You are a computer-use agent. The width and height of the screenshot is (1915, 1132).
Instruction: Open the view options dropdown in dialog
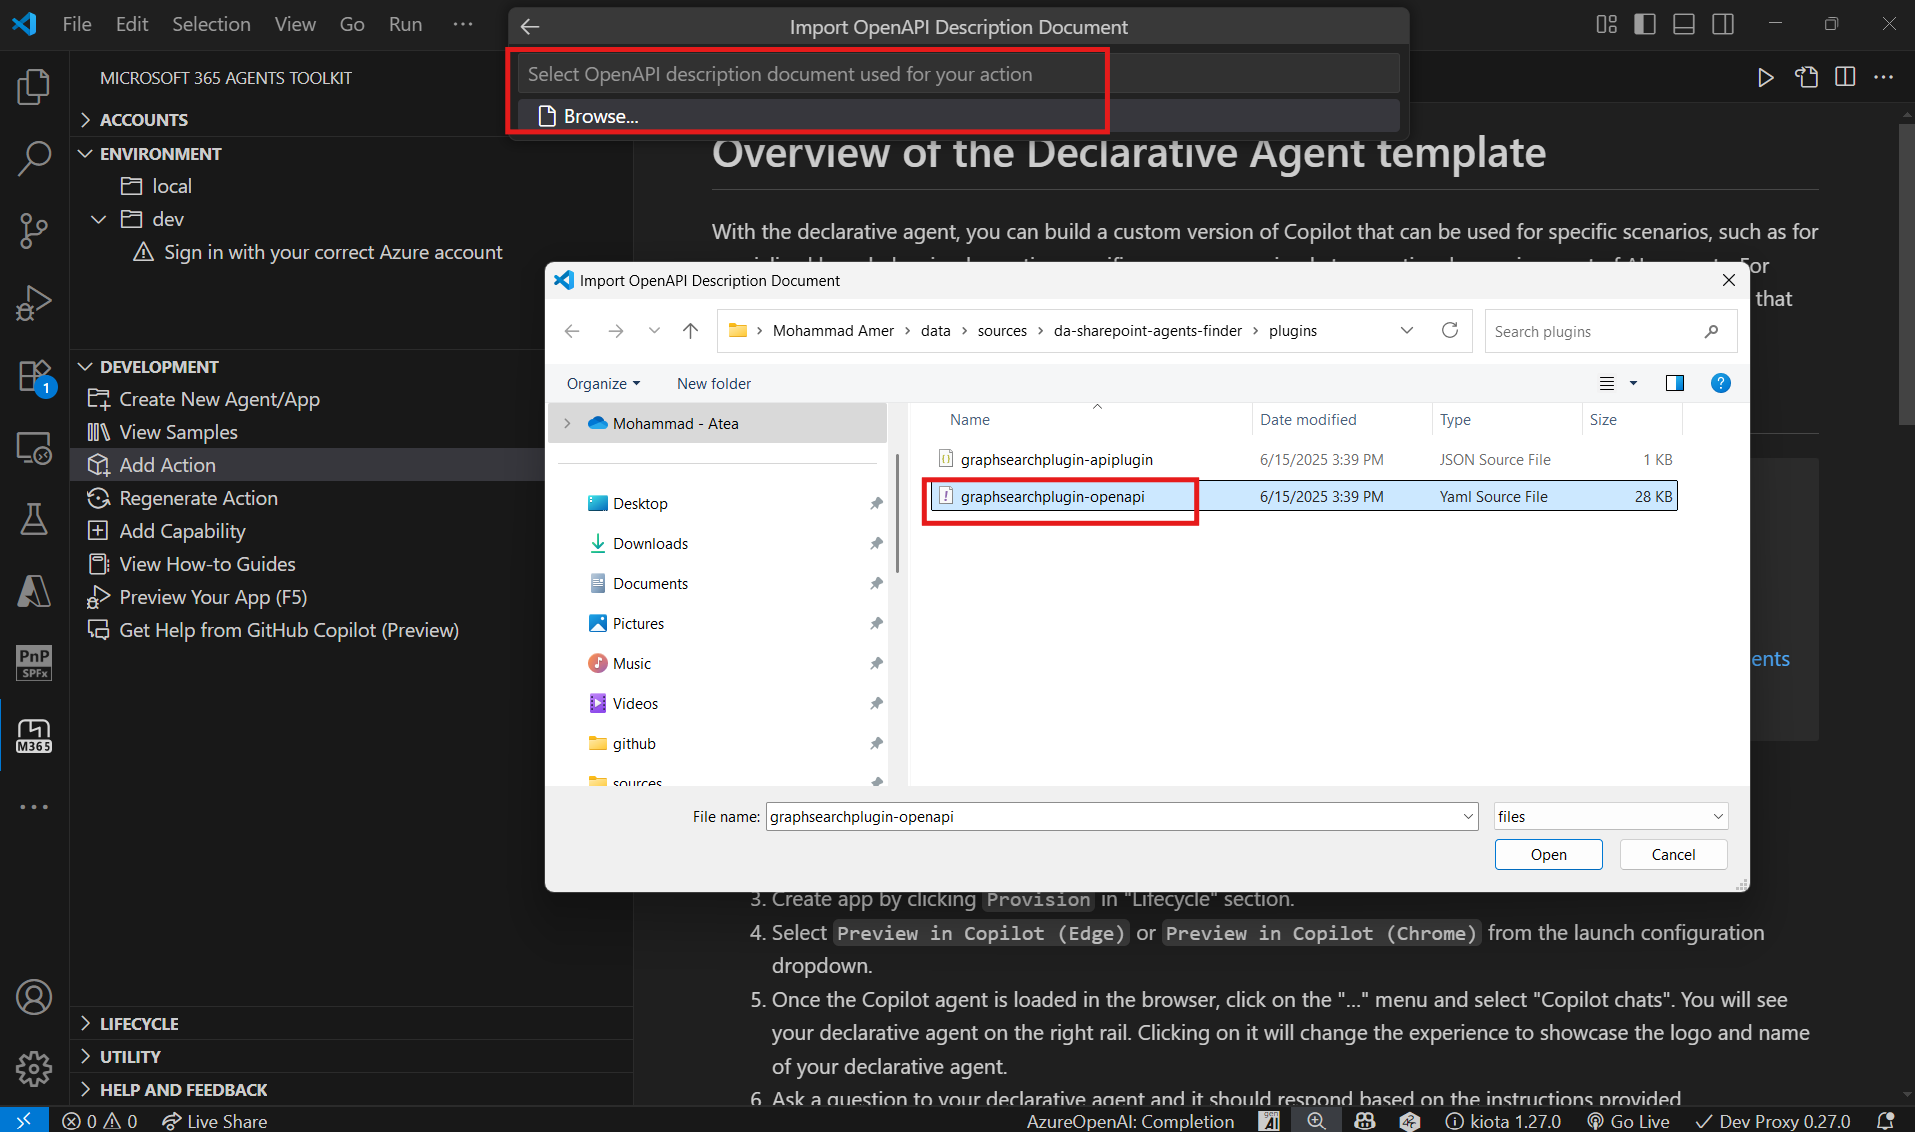tap(1634, 383)
